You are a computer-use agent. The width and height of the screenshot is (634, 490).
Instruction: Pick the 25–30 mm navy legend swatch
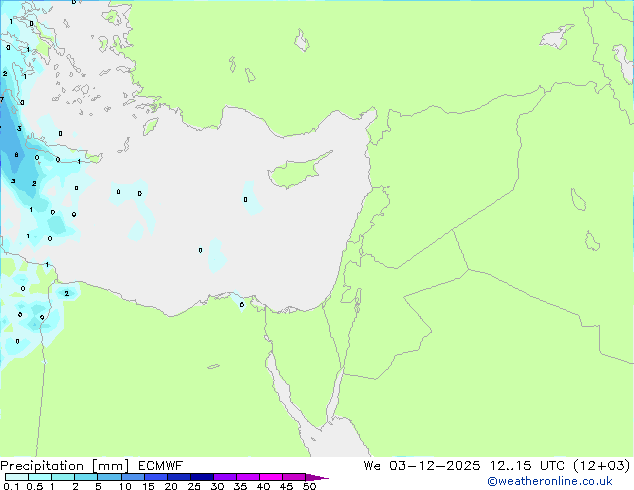point(201,477)
